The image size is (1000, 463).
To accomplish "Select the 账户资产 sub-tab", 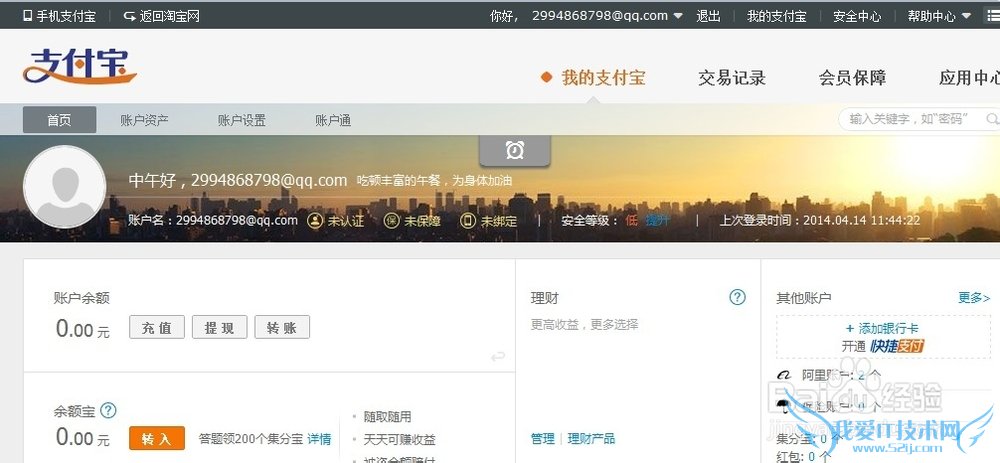I will click(144, 120).
